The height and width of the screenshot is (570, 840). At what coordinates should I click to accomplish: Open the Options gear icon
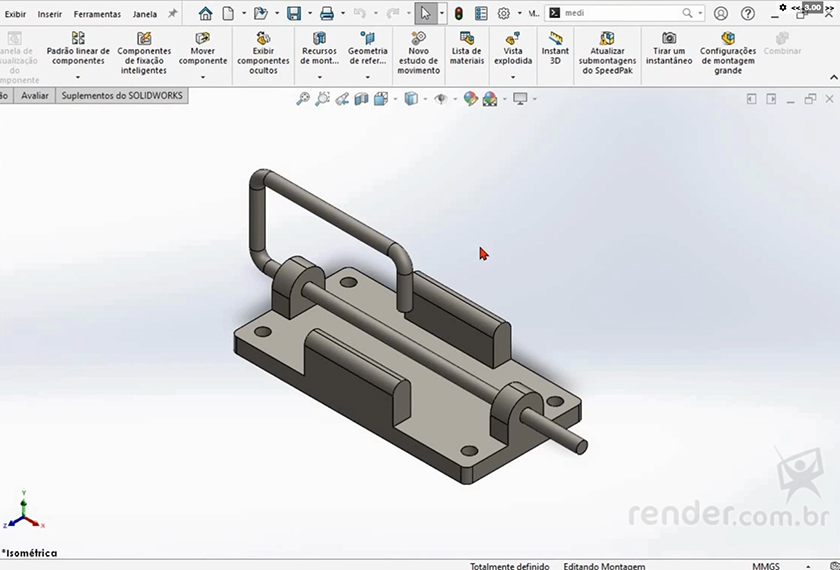coord(504,14)
